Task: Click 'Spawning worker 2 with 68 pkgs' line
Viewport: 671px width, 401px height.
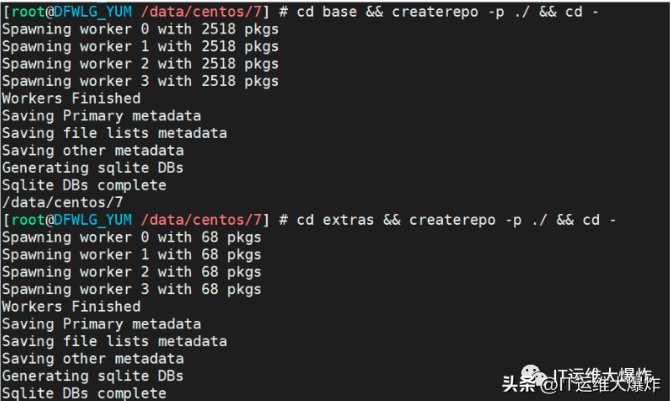Action: 131,271
